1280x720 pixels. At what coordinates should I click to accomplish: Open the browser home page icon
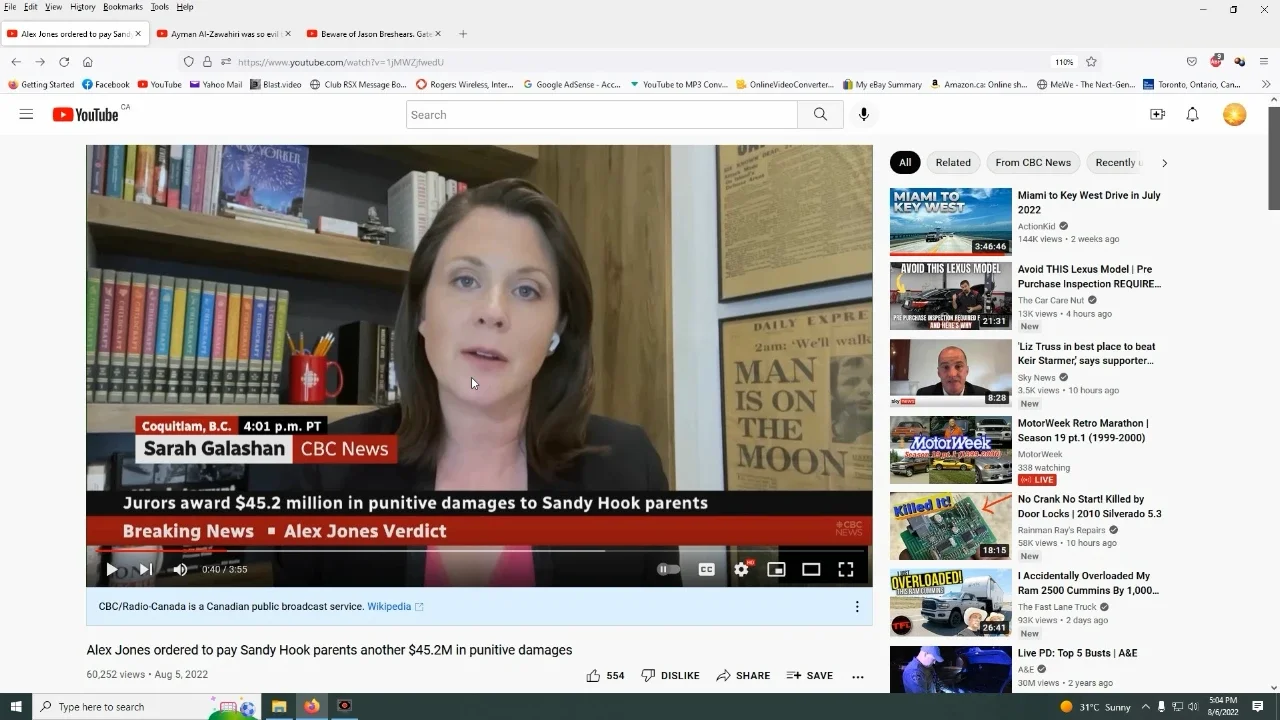point(88,62)
